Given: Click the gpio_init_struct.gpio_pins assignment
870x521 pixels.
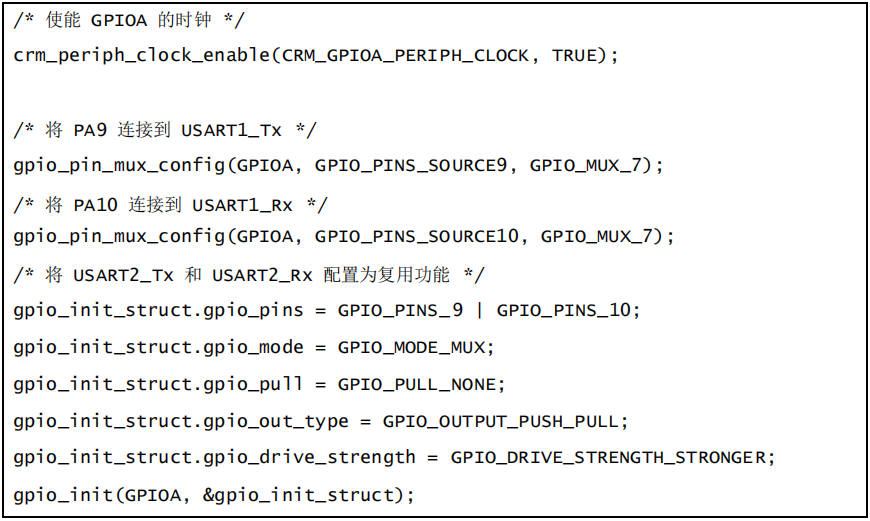Looking at the screenshot, I should [158, 310].
